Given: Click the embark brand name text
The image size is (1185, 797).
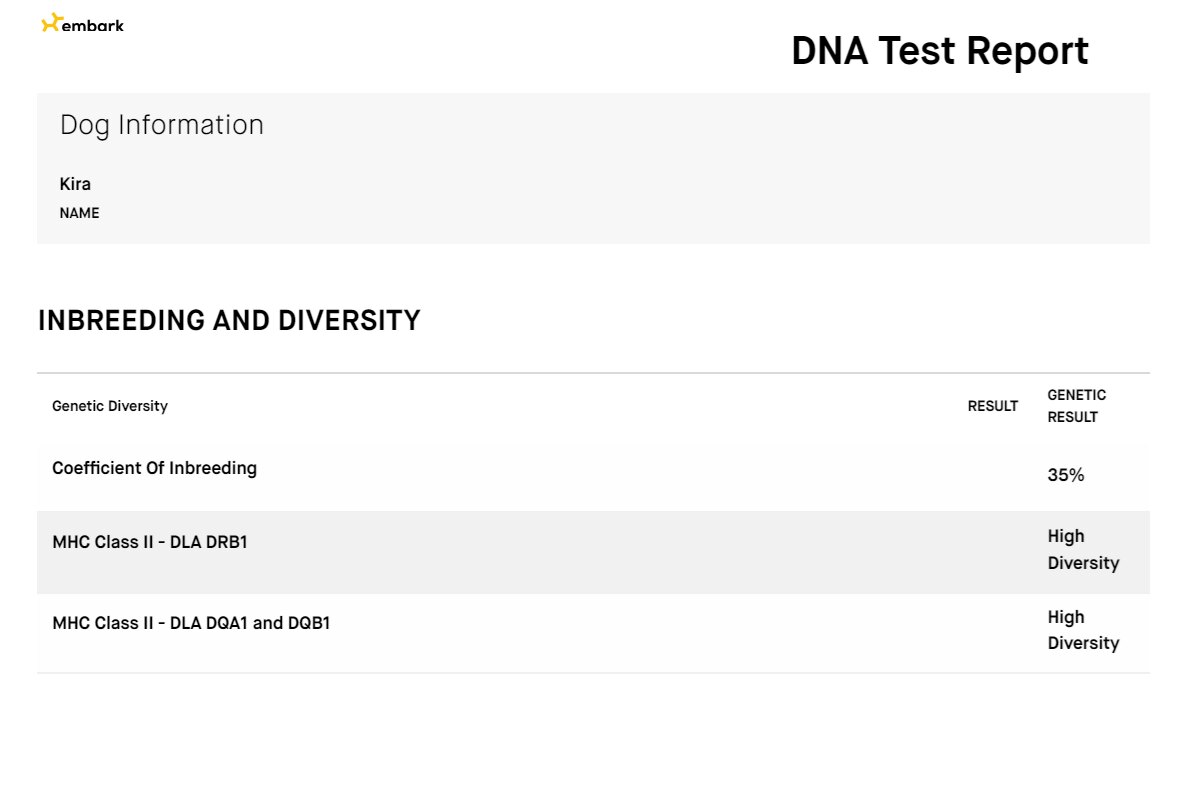Looking at the screenshot, I should click(x=93, y=26).
